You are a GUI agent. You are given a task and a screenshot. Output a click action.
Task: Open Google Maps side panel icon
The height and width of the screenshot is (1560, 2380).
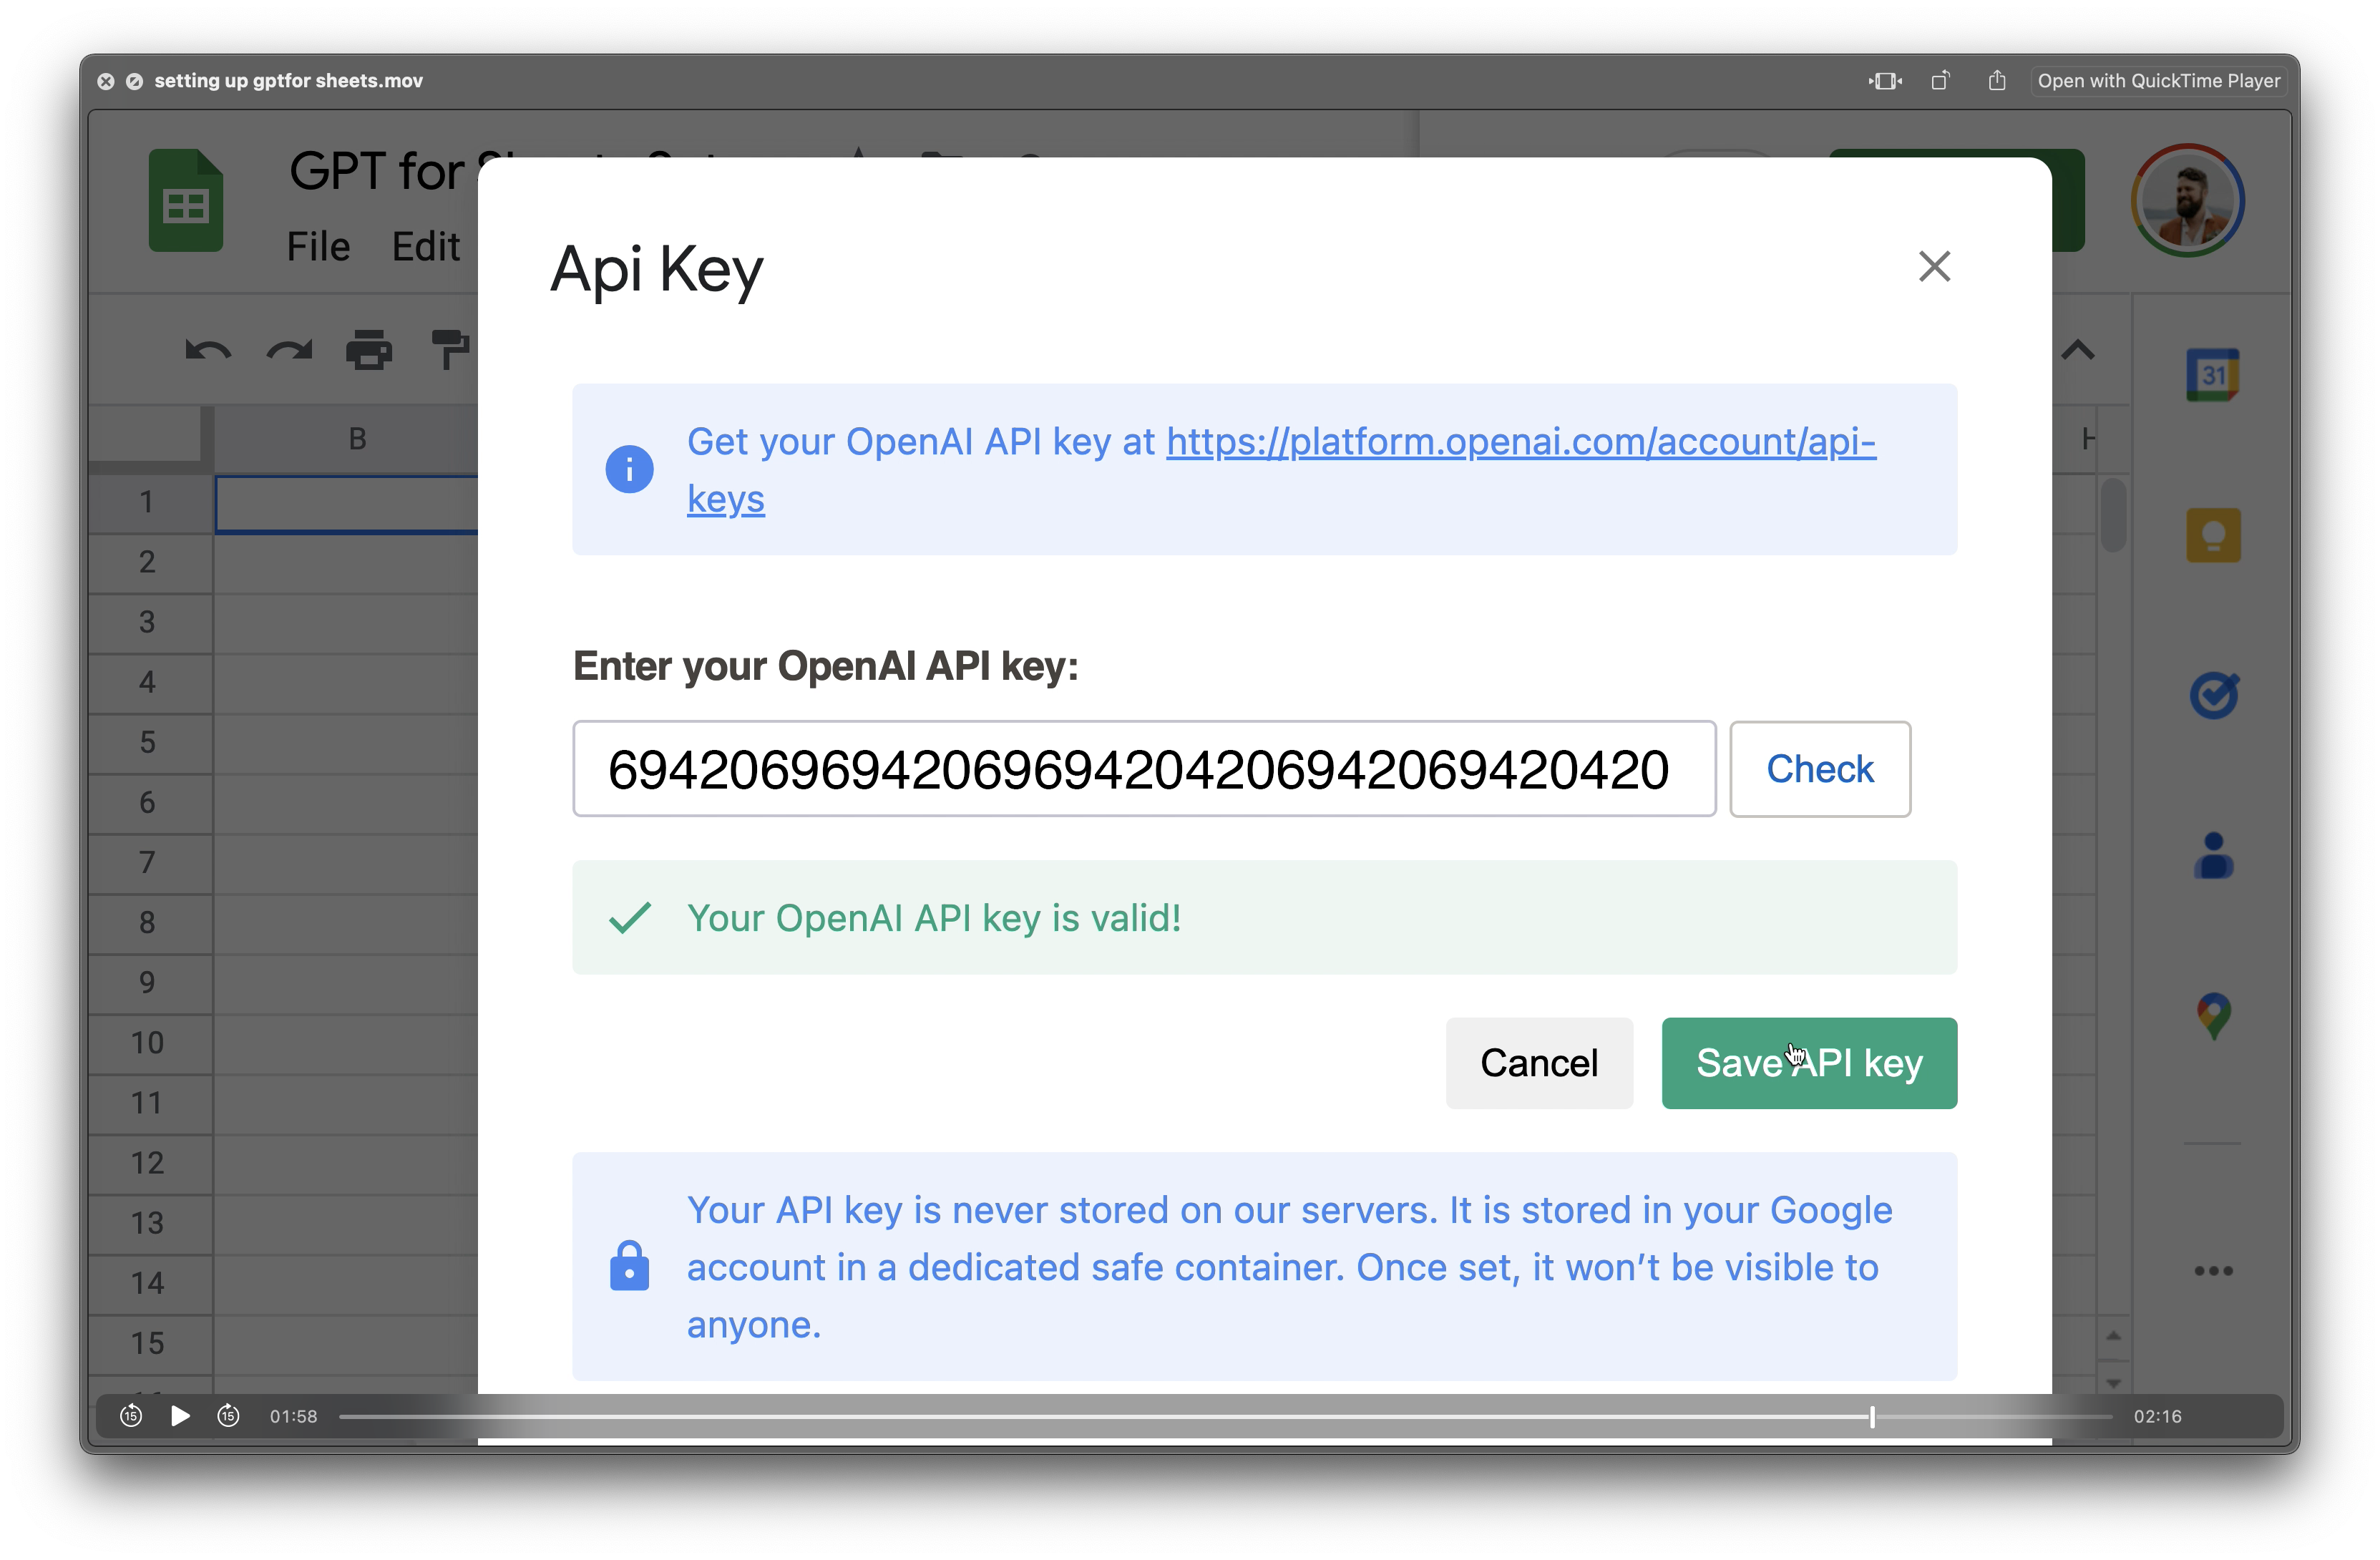click(2213, 1016)
